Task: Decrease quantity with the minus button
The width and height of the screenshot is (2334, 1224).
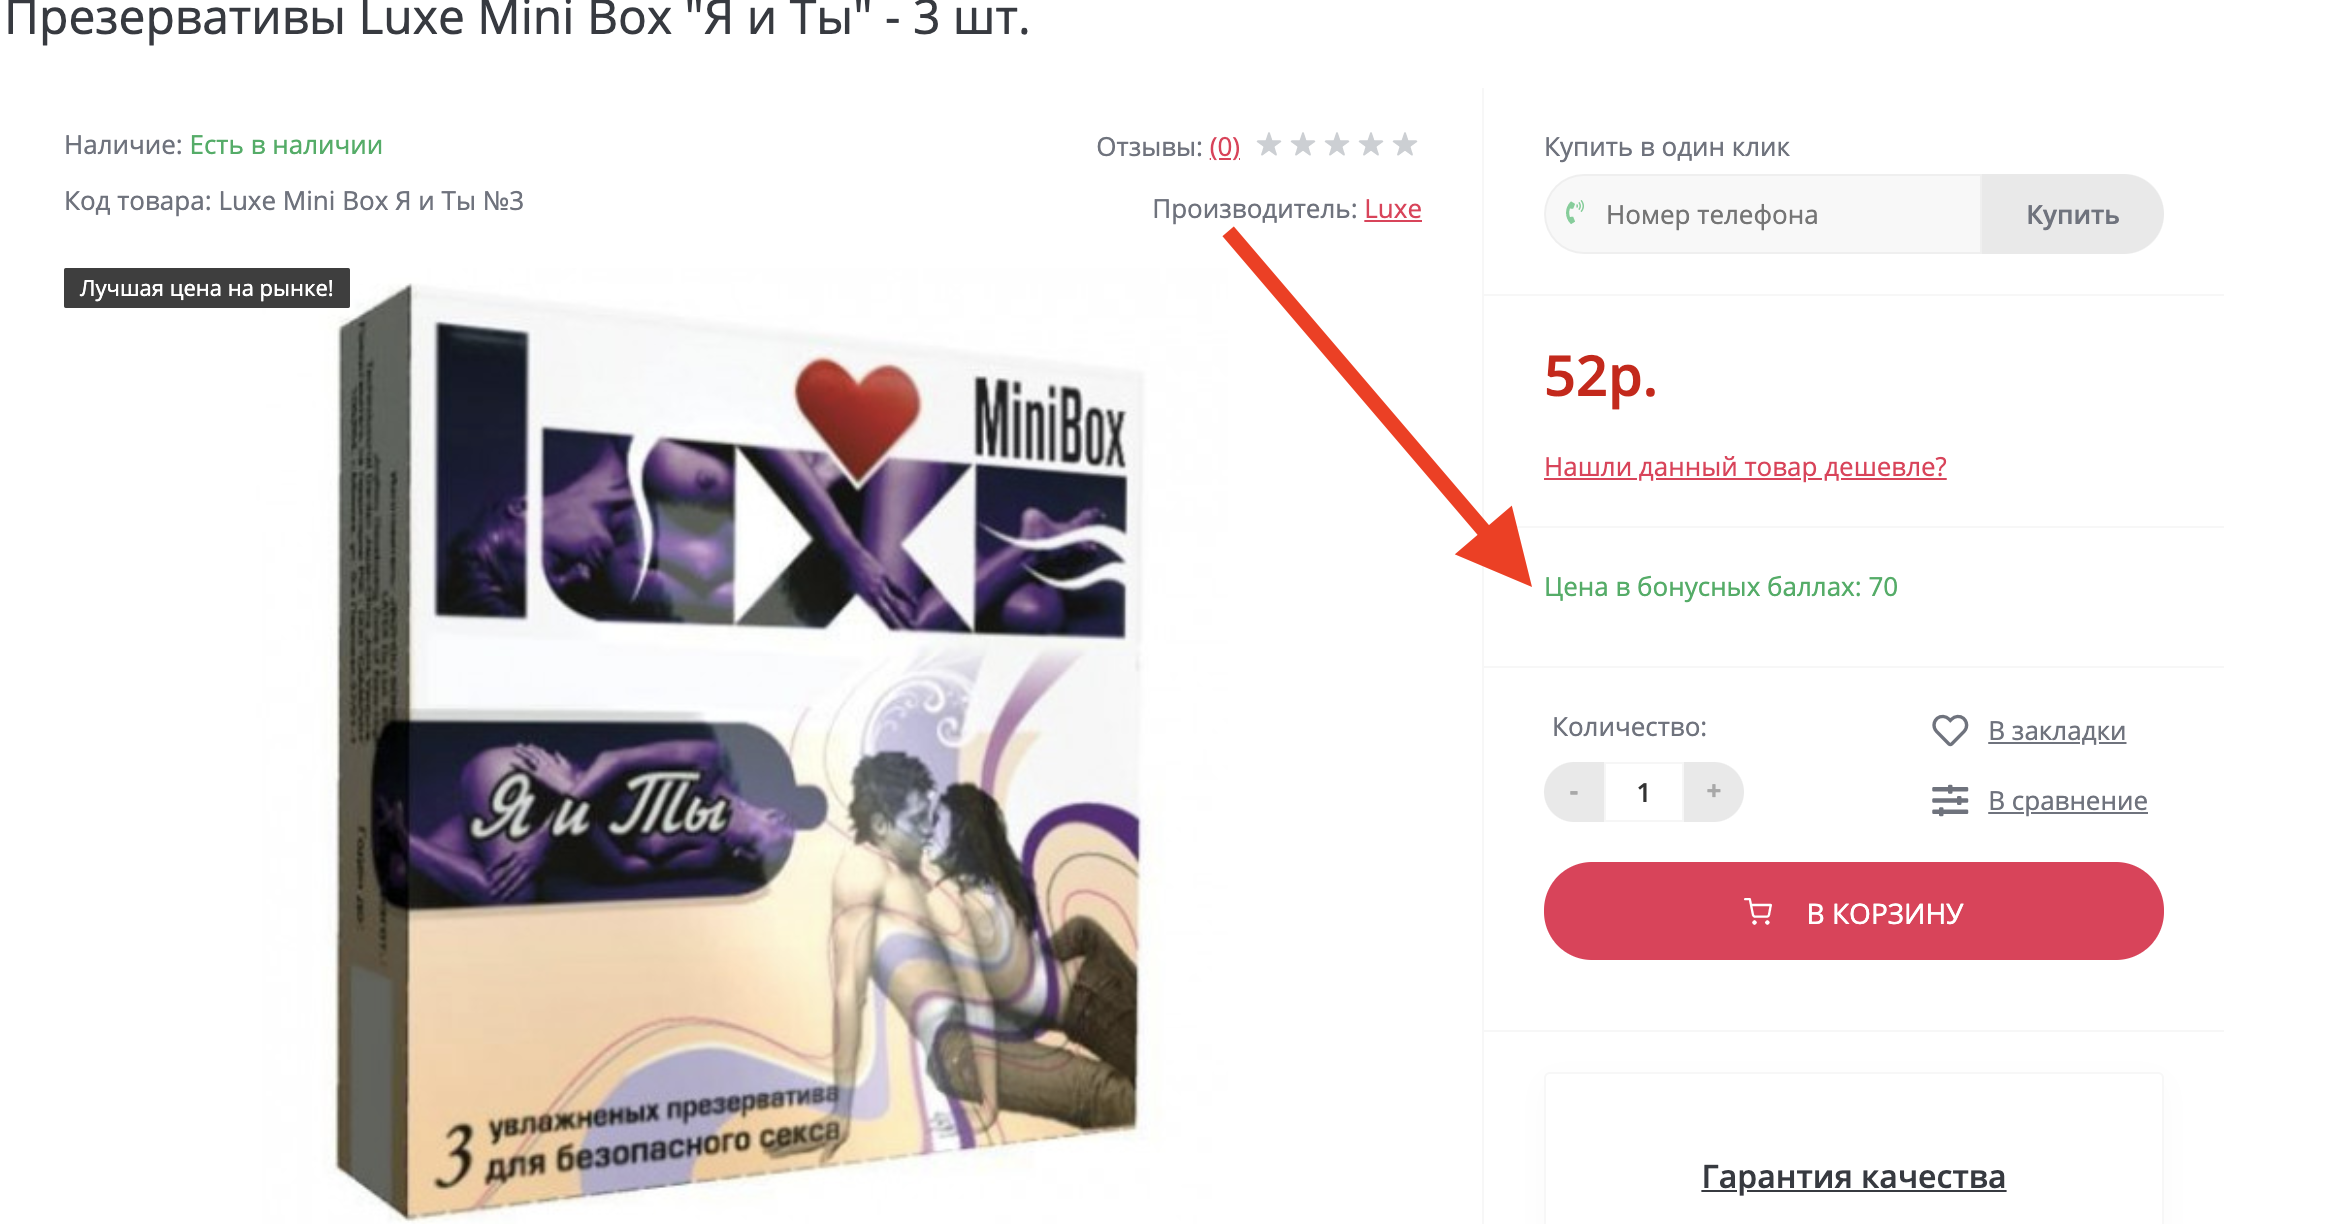Action: coord(1574,792)
